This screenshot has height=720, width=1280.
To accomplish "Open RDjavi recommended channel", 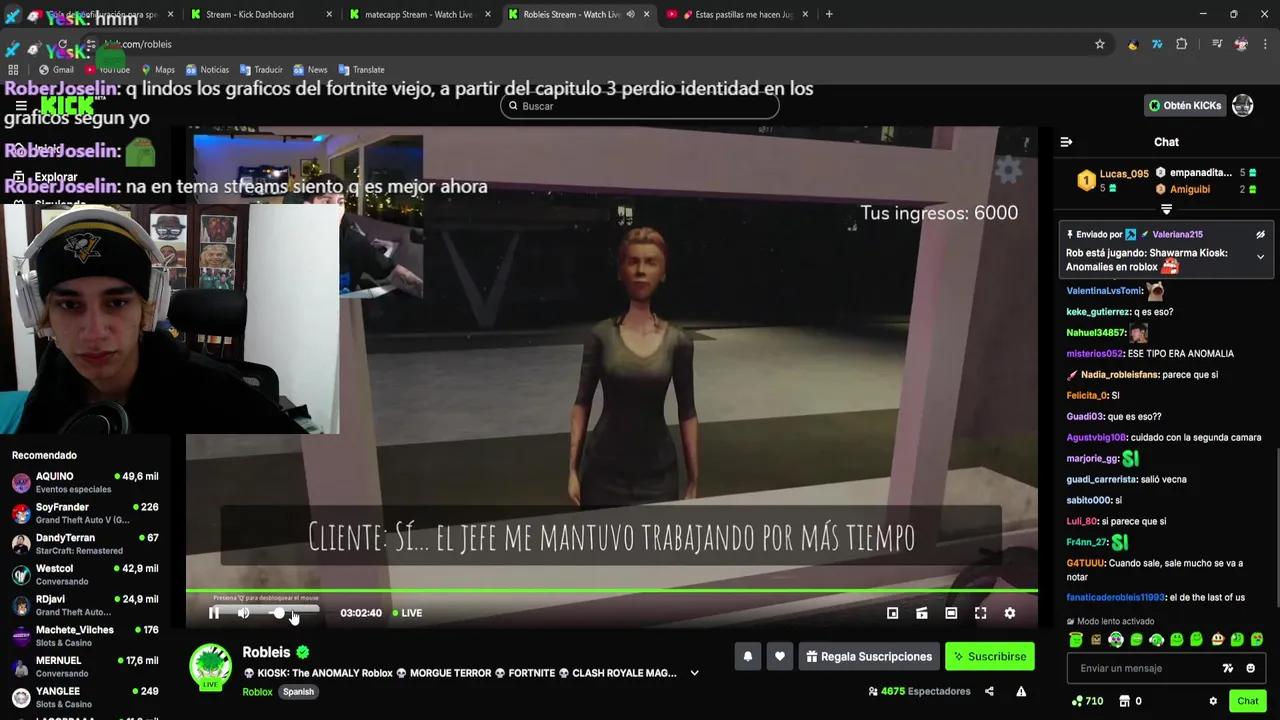I will click(x=85, y=605).
